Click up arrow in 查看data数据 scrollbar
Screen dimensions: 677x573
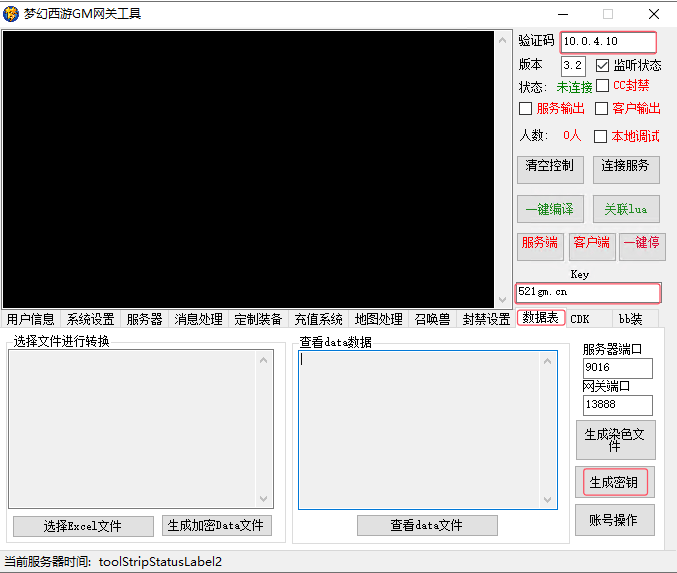pos(547,360)
